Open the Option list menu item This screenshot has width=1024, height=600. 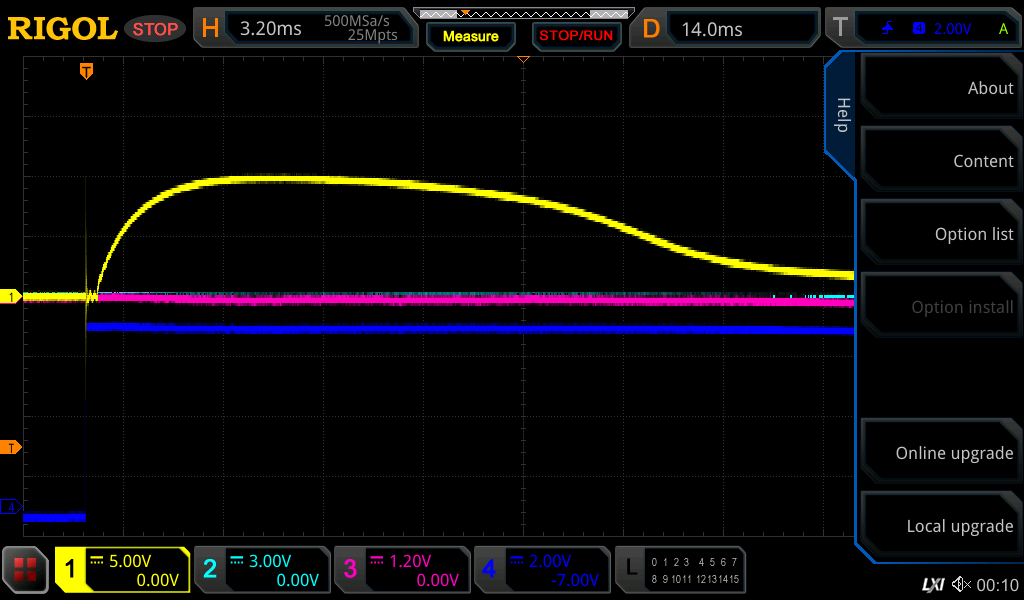click(x=940, y=234)
